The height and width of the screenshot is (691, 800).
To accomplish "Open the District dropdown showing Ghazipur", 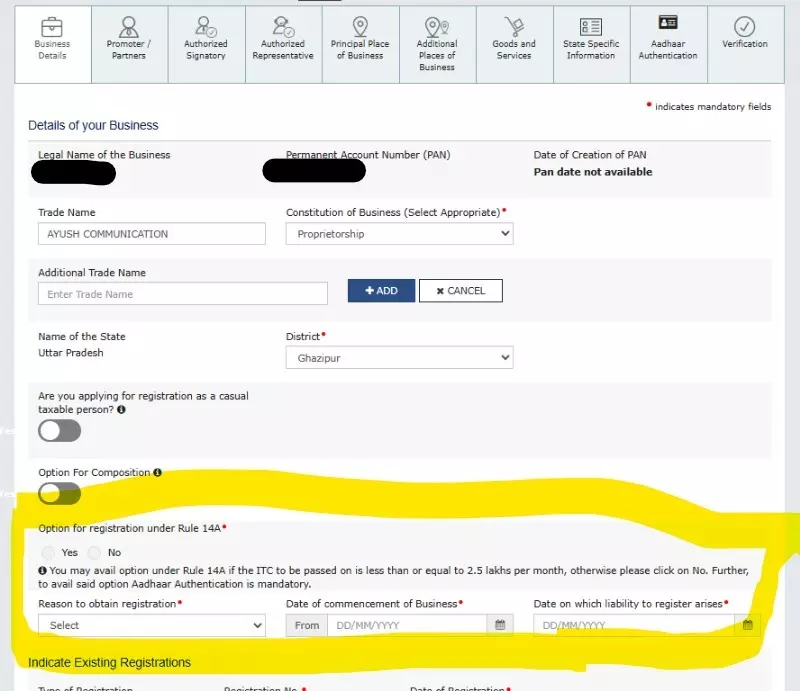I will point(399,357).
